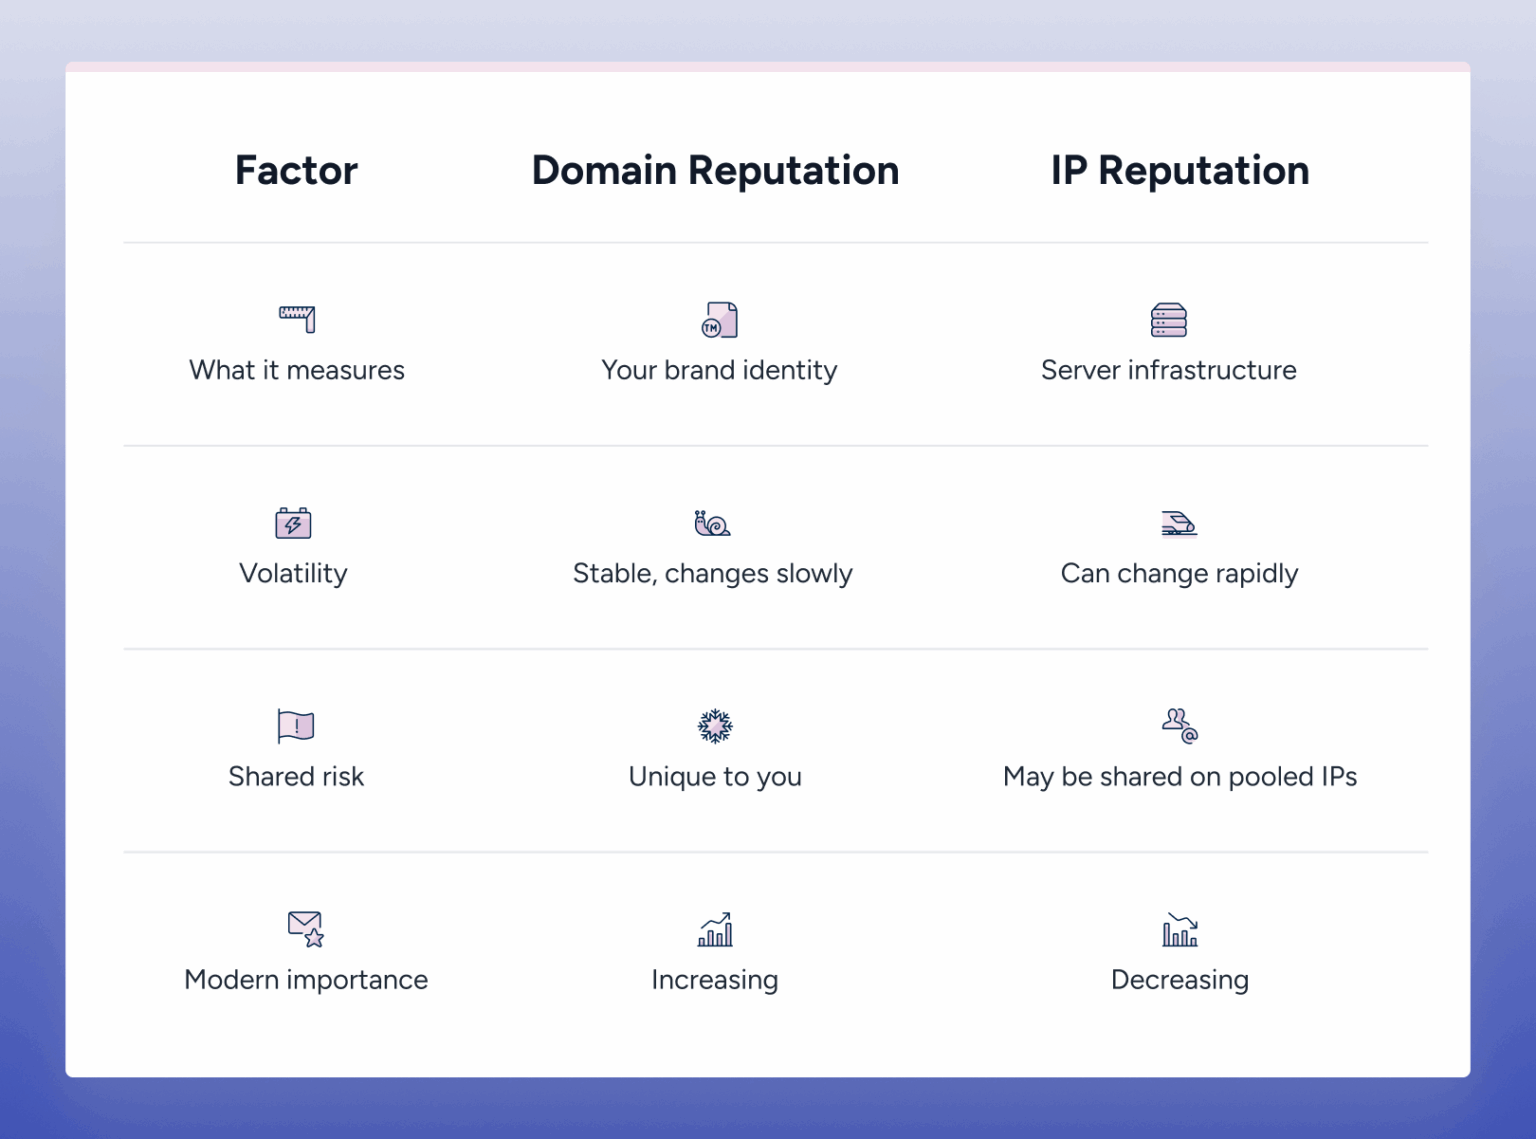Click the high-speed train icon
This screenshot has height=1139, width=1536.
click(1179, 523)
